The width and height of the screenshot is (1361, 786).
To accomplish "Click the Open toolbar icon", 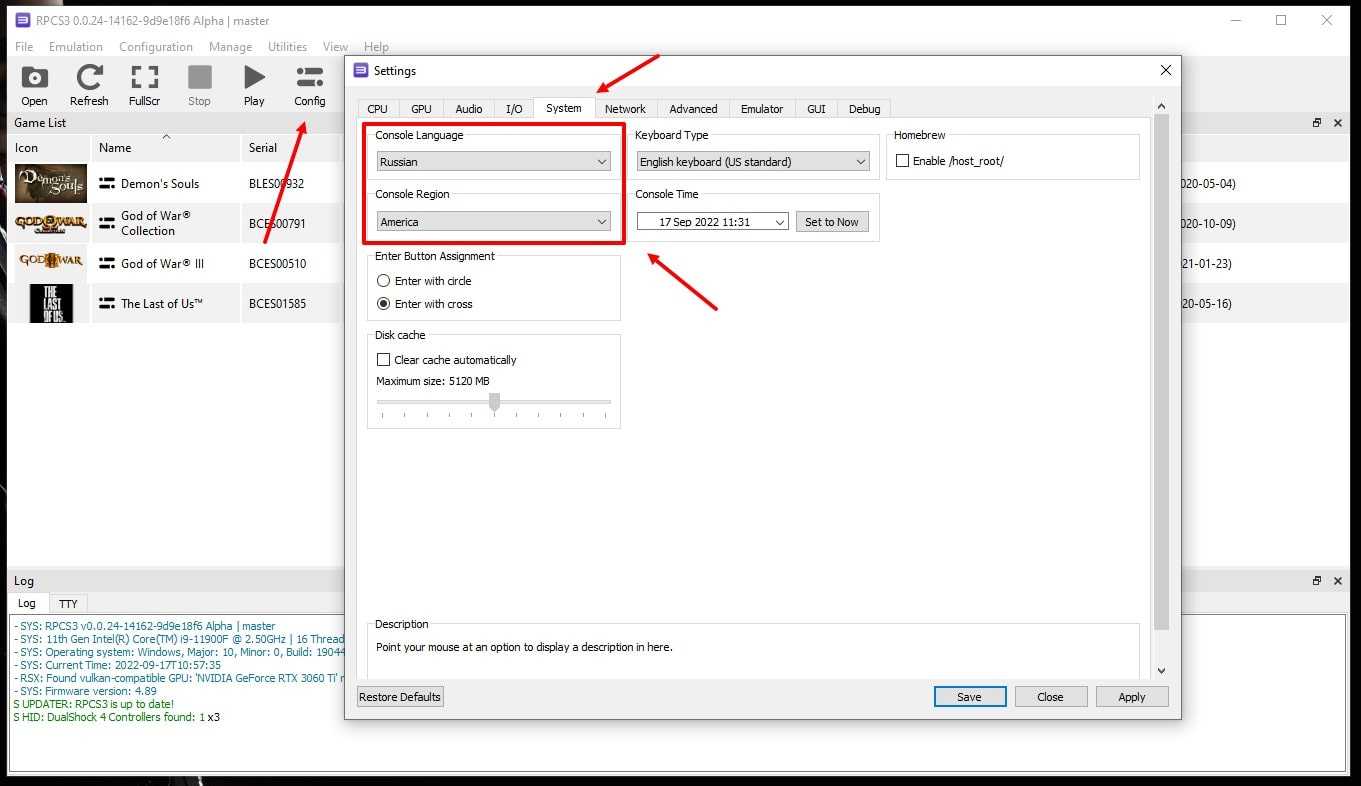I will pyautogui.click(x=34, y=79).
